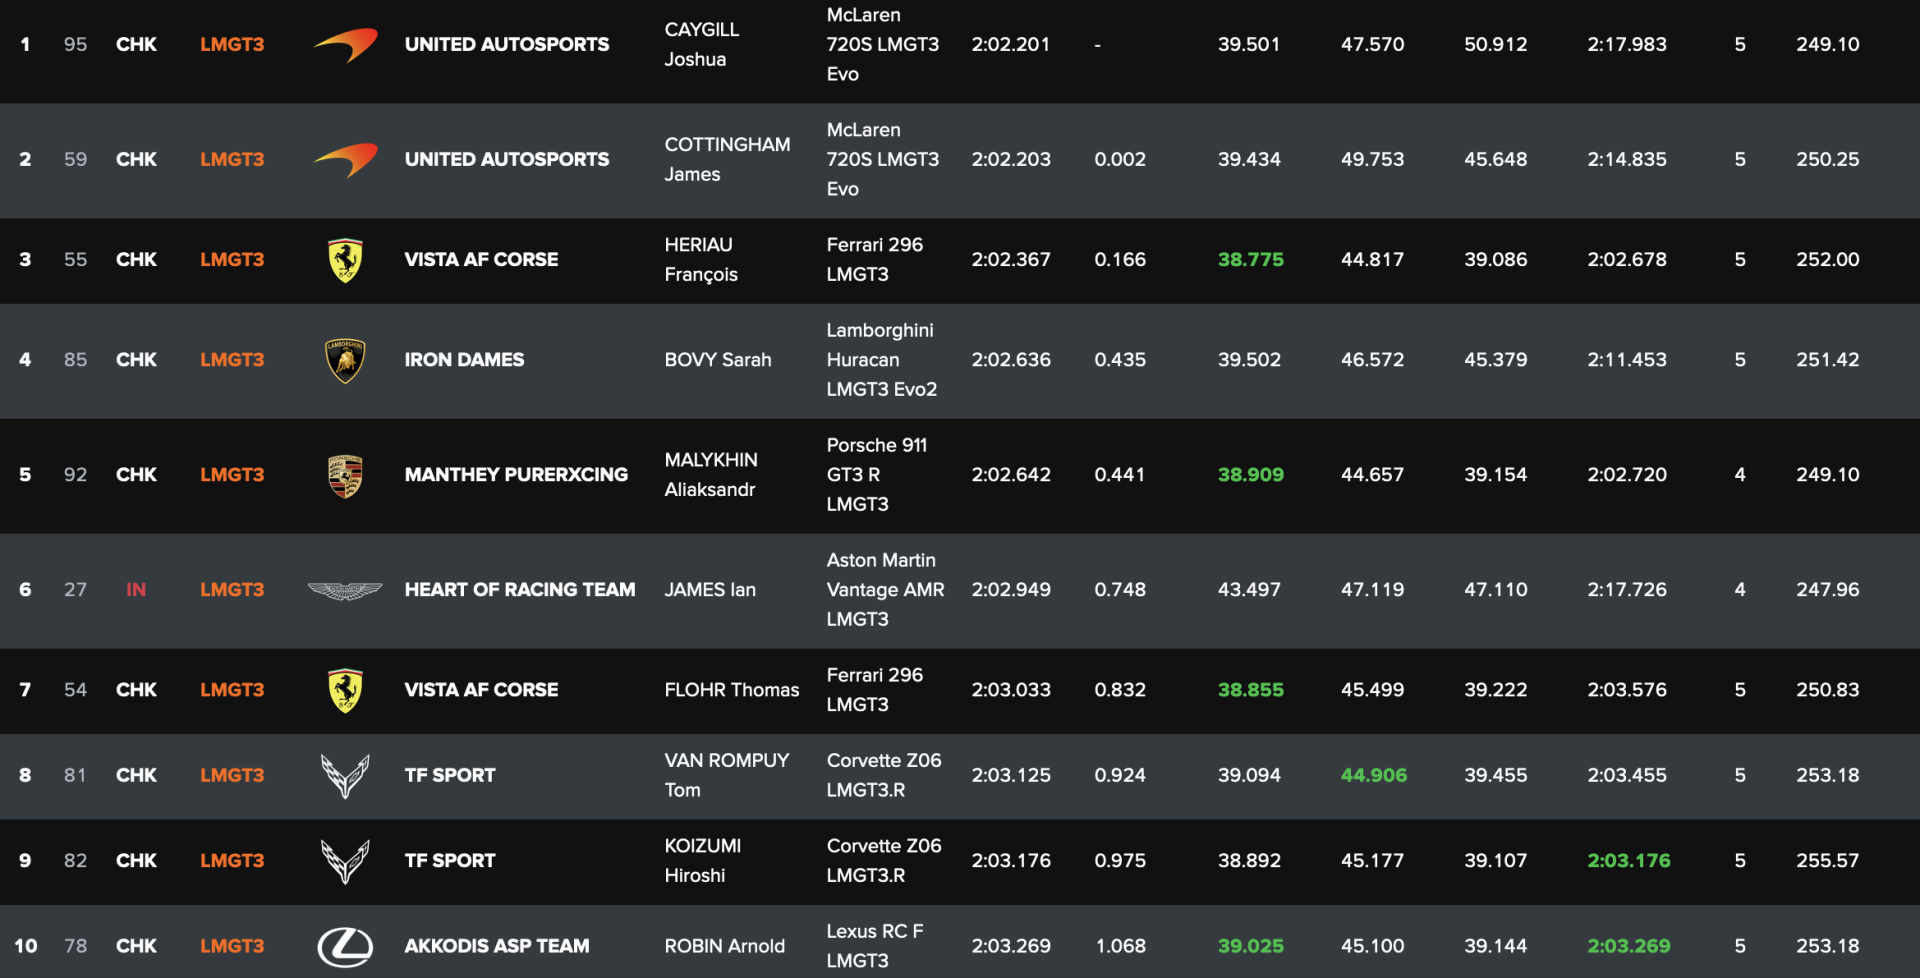This screenshot has width=1920, height=978.
Task: Click best lap time 2:02.201
Action: click(1011, 45)
